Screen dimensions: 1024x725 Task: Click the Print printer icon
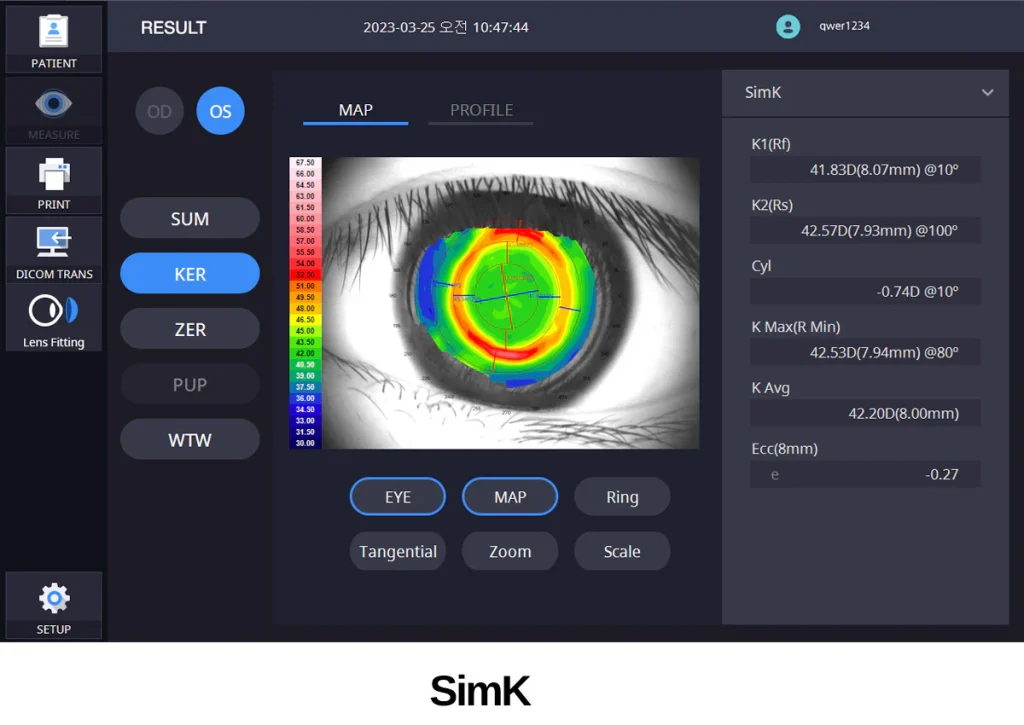[54, 174]
